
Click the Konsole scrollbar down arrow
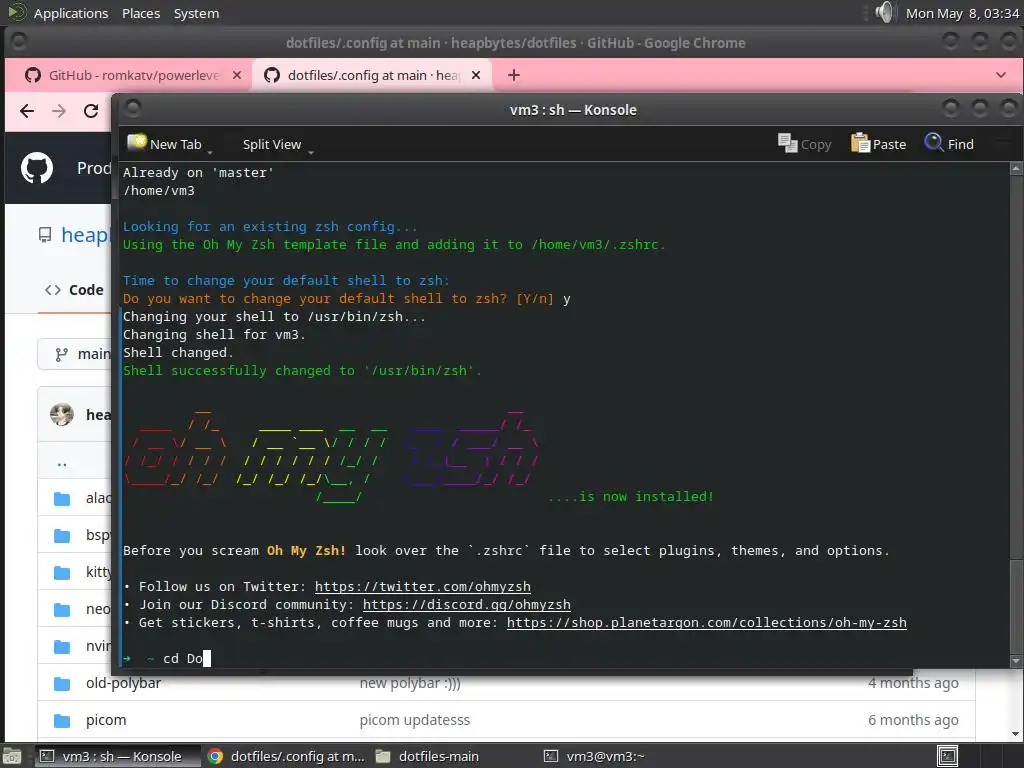tap(1016, 661)
